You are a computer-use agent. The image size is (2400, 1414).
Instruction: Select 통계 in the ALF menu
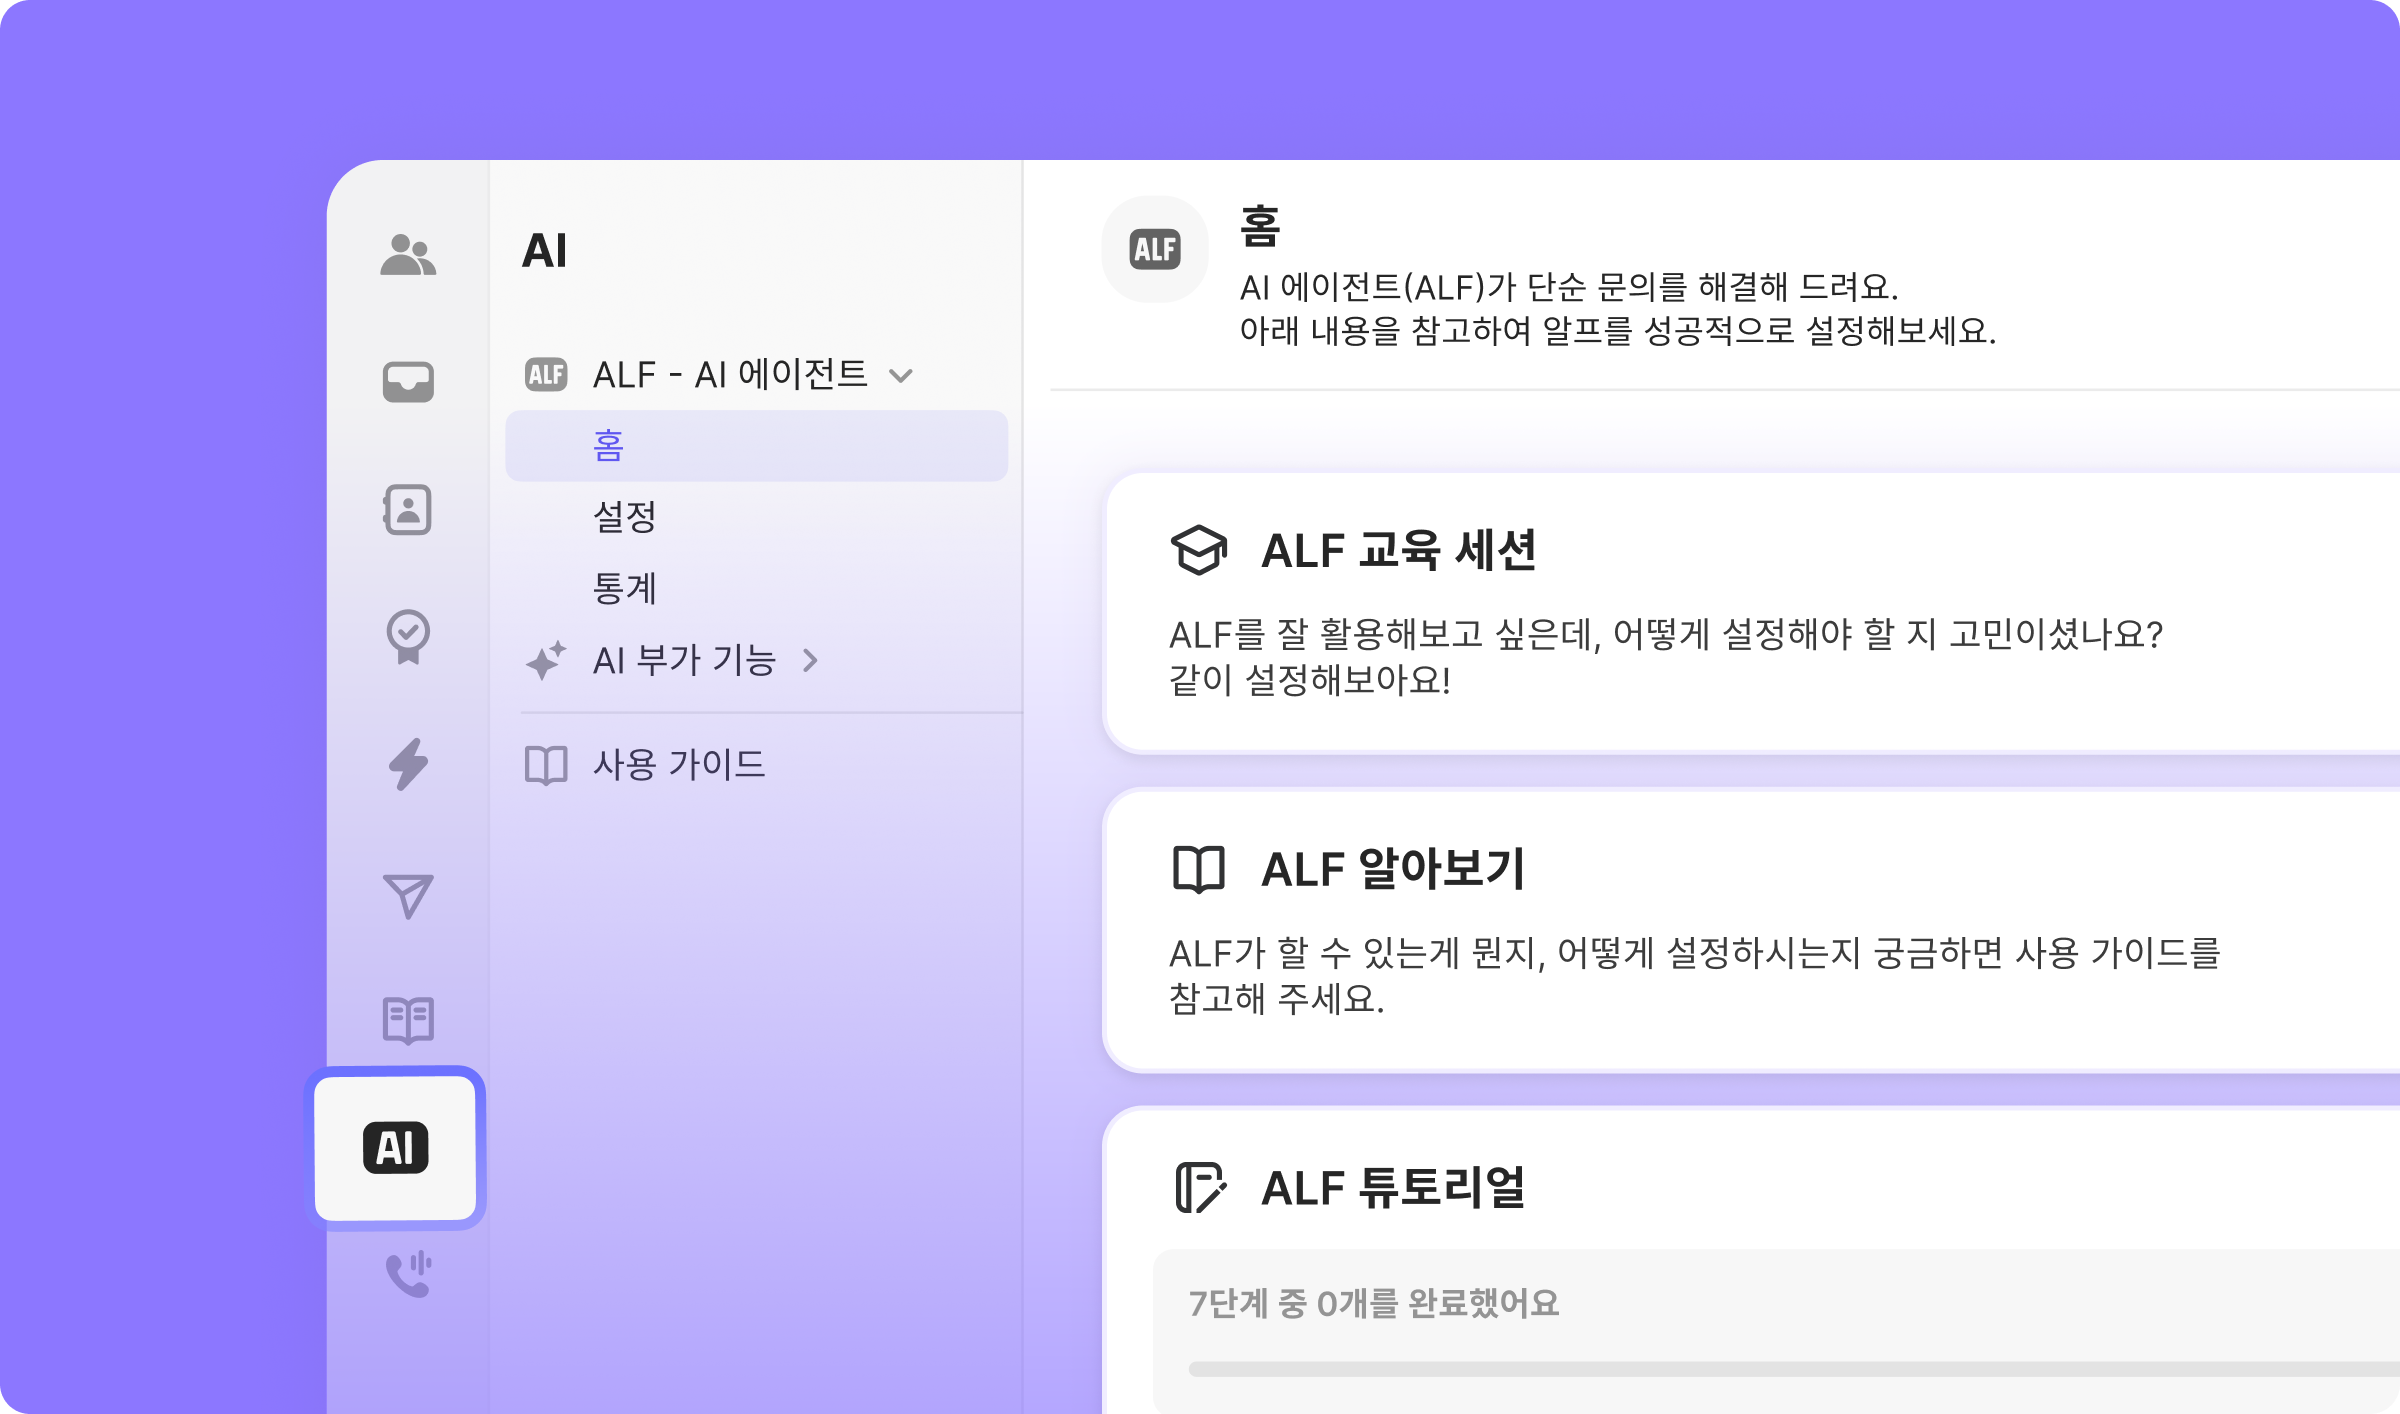click(x=625, y=588)
